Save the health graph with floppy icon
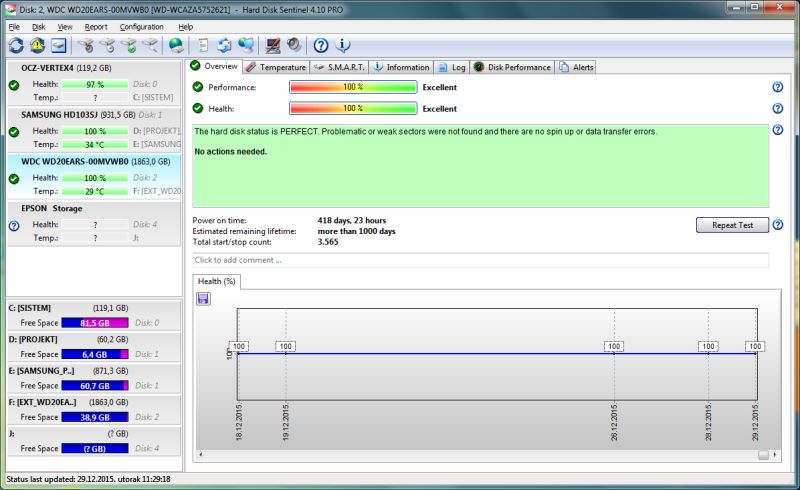800x490 pixels. (x=203, y=299)
